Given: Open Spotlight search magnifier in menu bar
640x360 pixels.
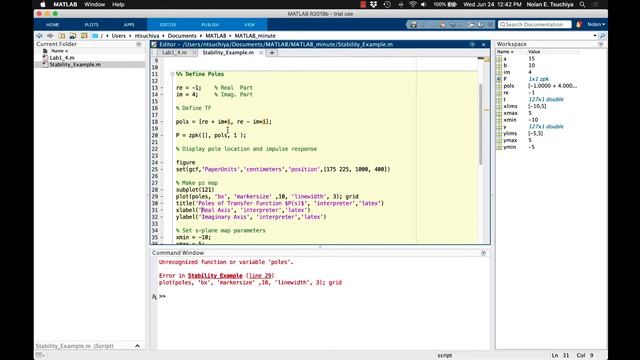Looking at the screenshot, I should [582, 4].
